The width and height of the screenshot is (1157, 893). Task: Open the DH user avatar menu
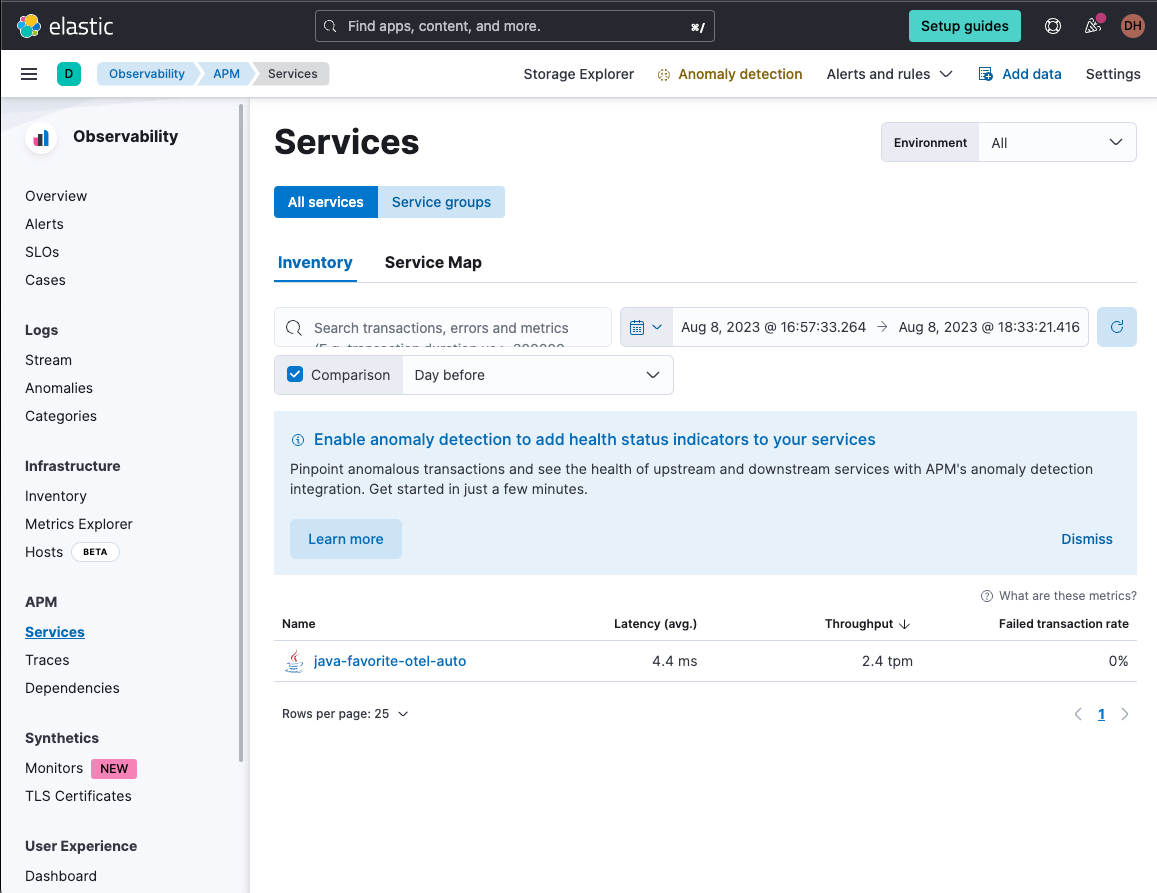coord(1132,25)
